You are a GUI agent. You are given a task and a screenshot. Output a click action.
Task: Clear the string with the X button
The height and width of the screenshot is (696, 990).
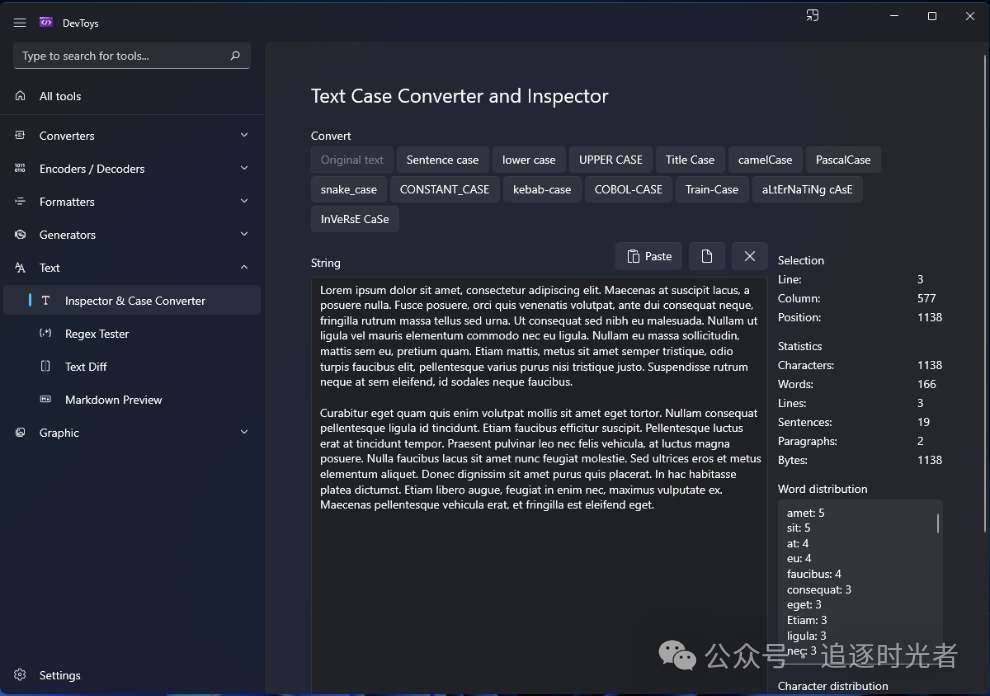pyautogui.click(x=749, y=256)
